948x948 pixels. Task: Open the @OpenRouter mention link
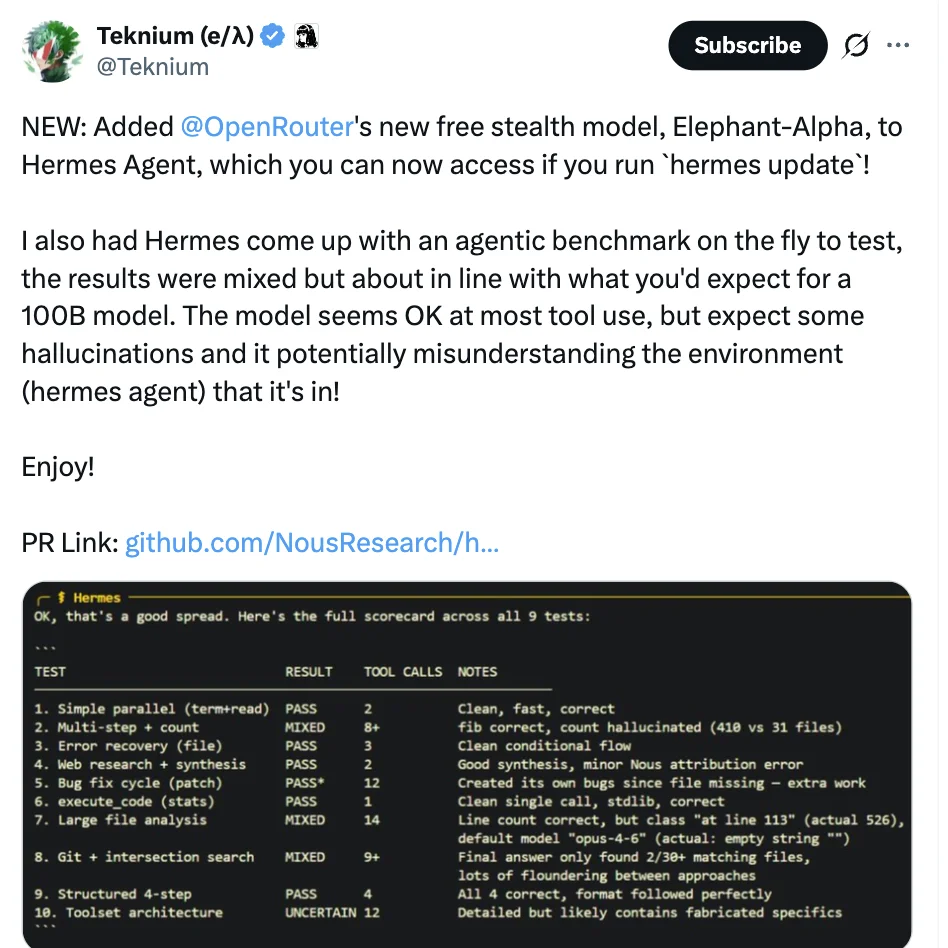(x=267, y=127)
